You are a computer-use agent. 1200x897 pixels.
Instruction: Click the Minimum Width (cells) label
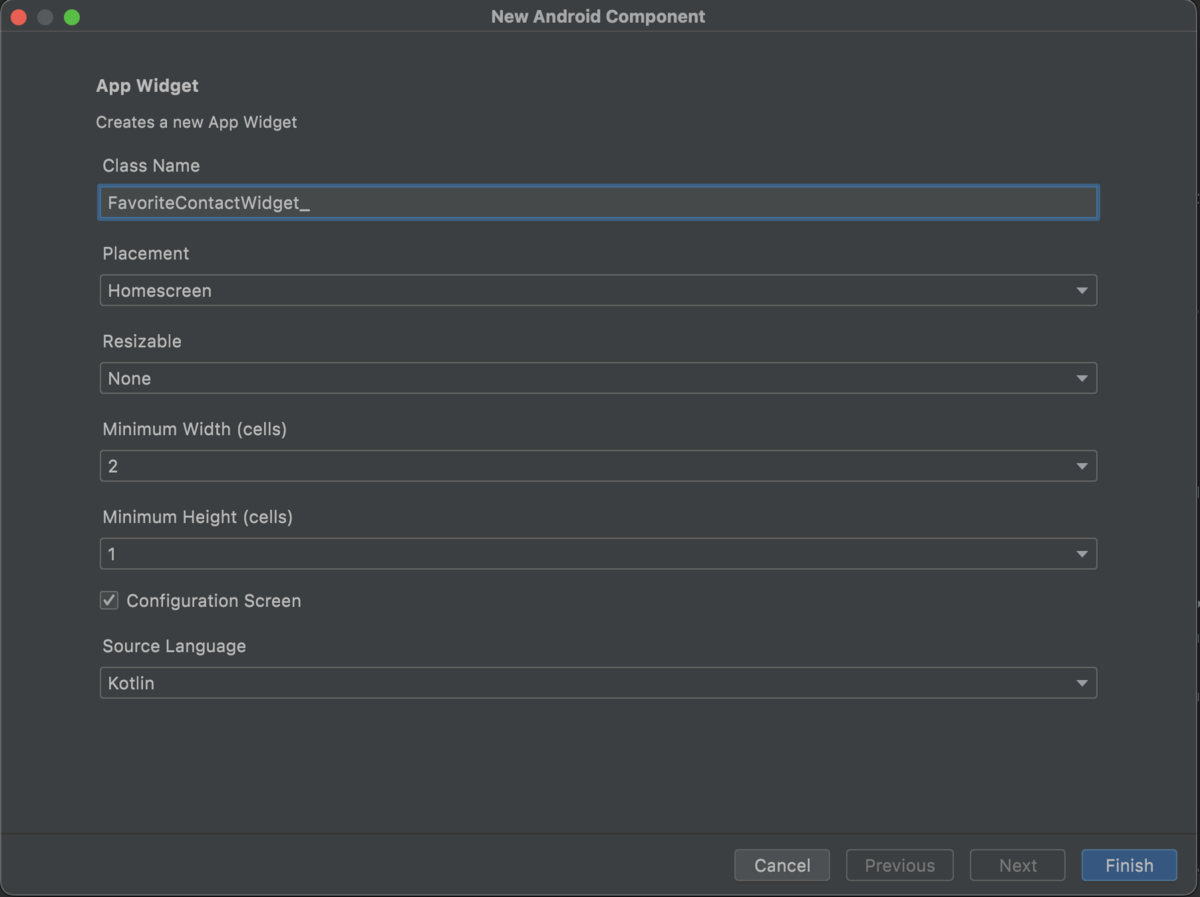[195, 429]
